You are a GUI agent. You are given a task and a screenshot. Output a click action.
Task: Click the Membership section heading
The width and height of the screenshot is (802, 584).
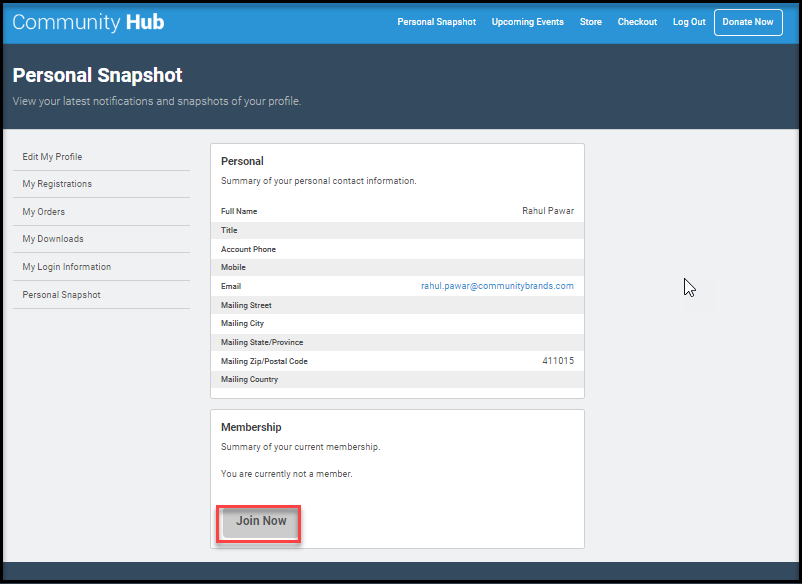pyautogui.click(x=251, y=427)
